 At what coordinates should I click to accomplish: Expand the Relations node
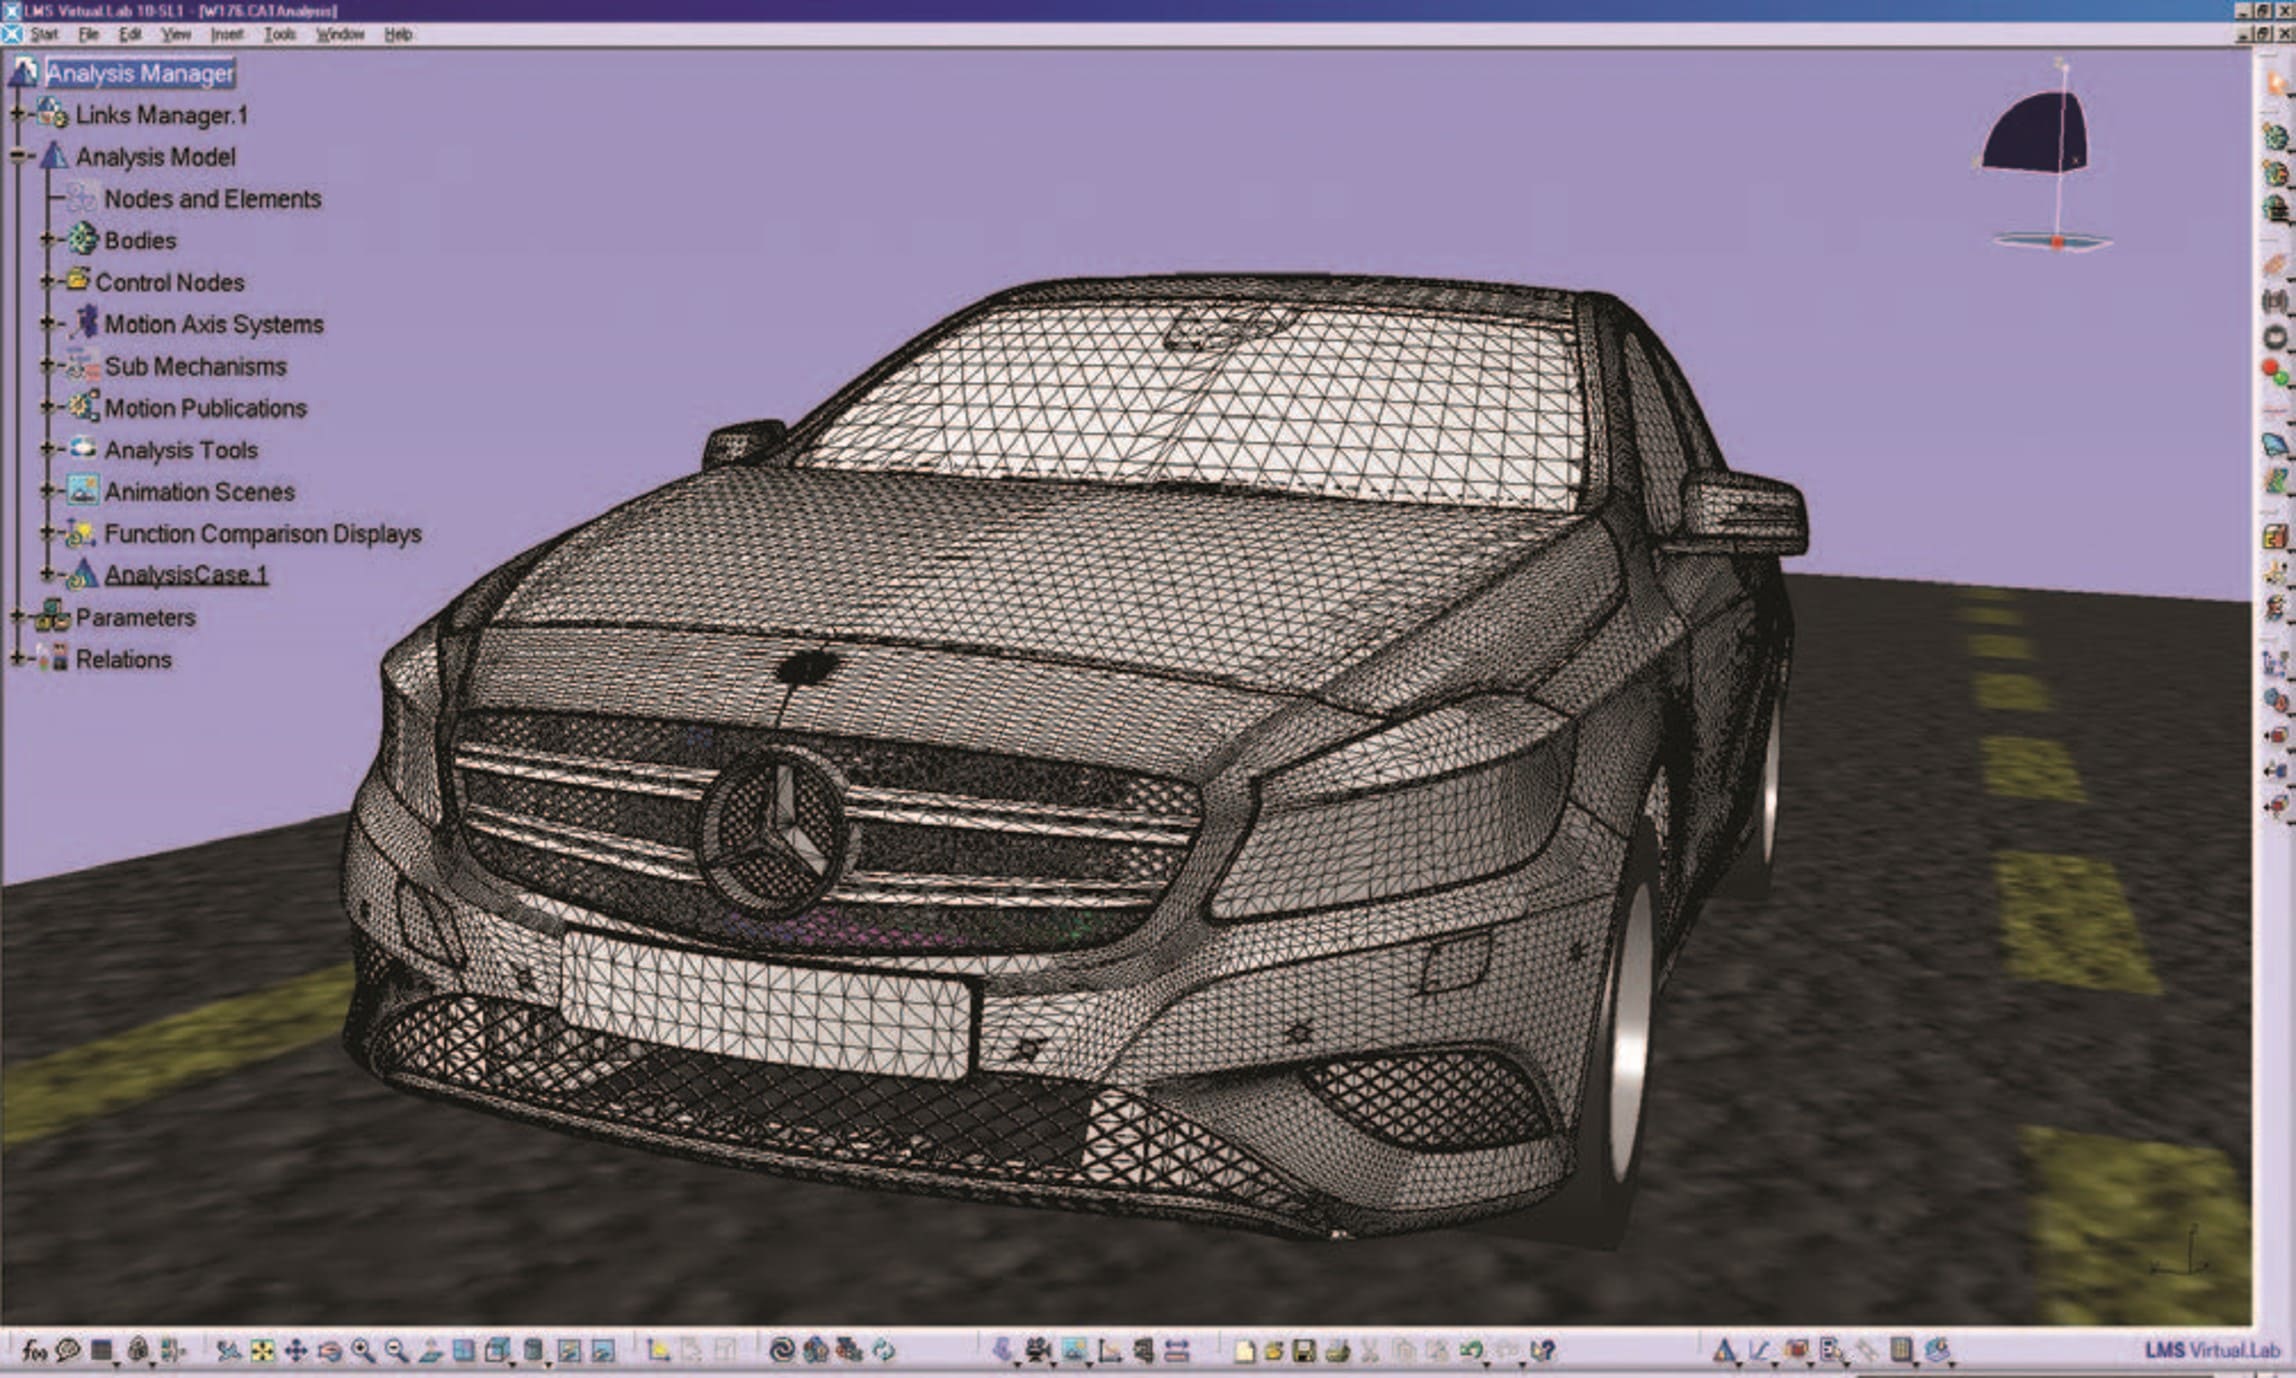(17, 658)
